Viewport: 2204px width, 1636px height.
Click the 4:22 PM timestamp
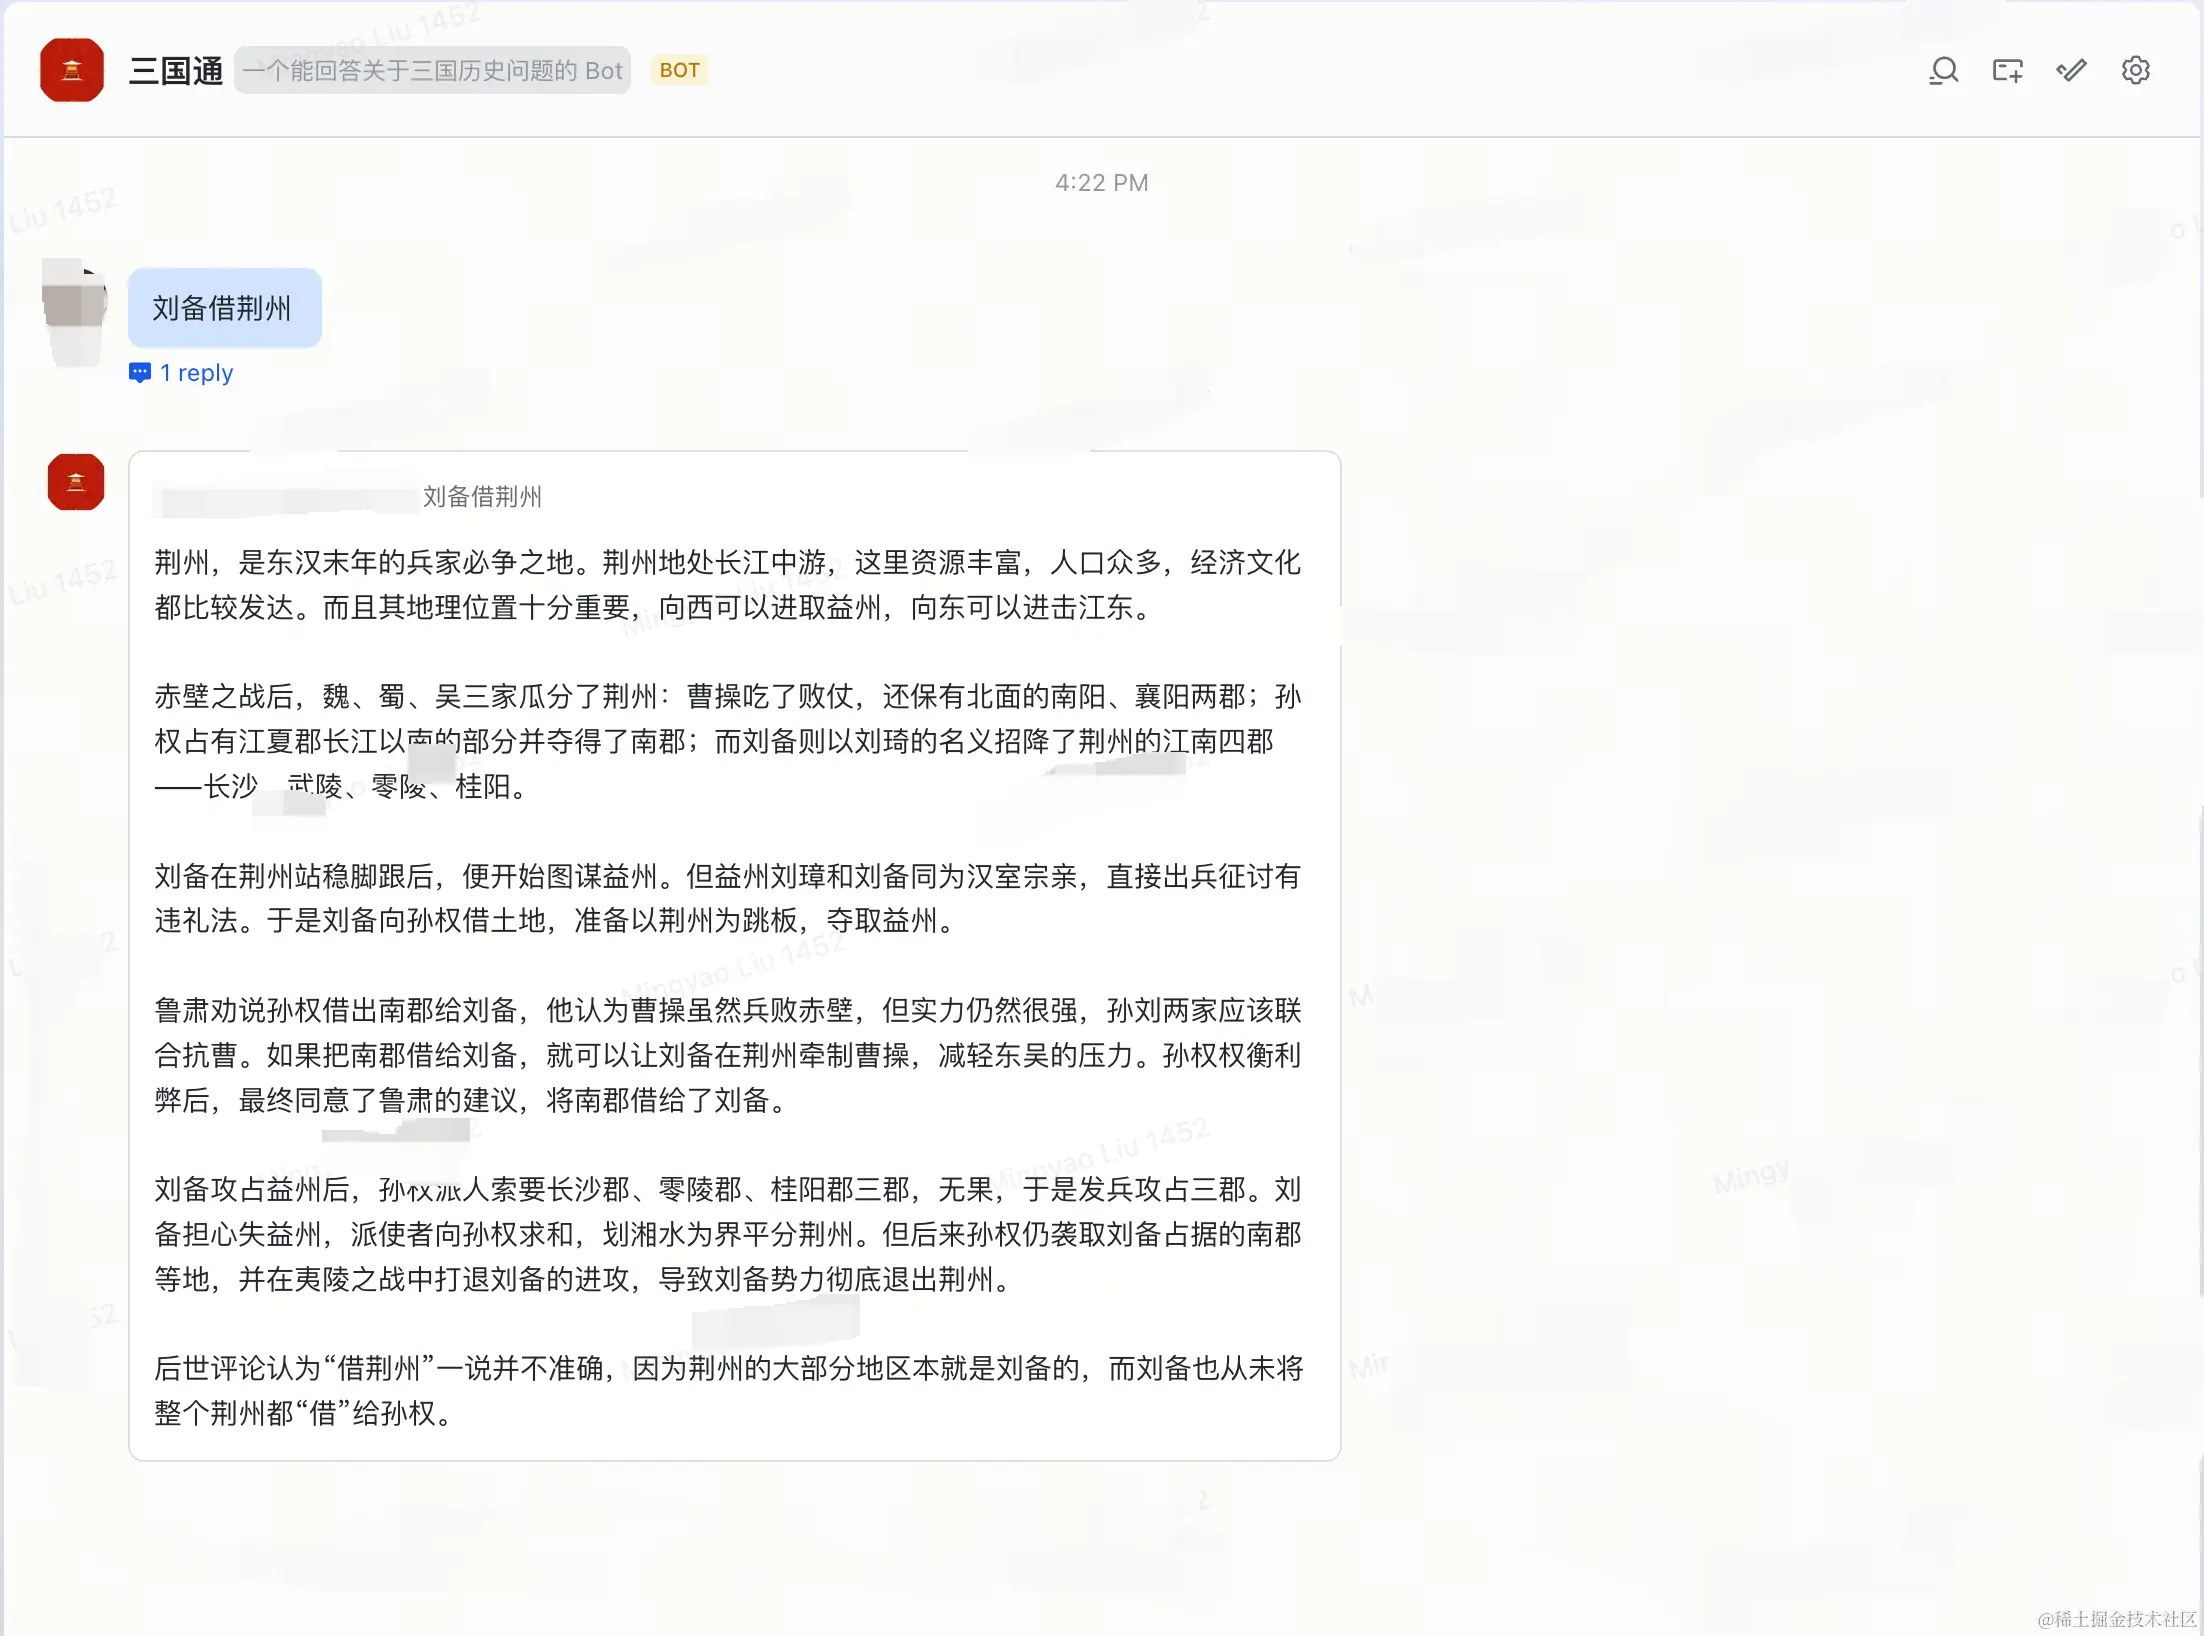click(1101, 183)
